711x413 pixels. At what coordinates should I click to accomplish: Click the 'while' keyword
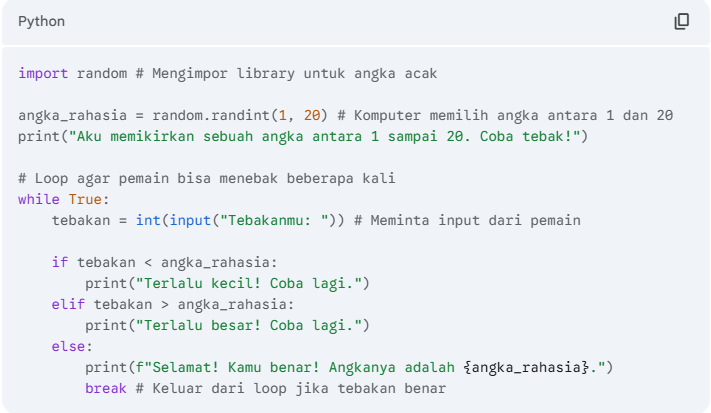point(38,199)
